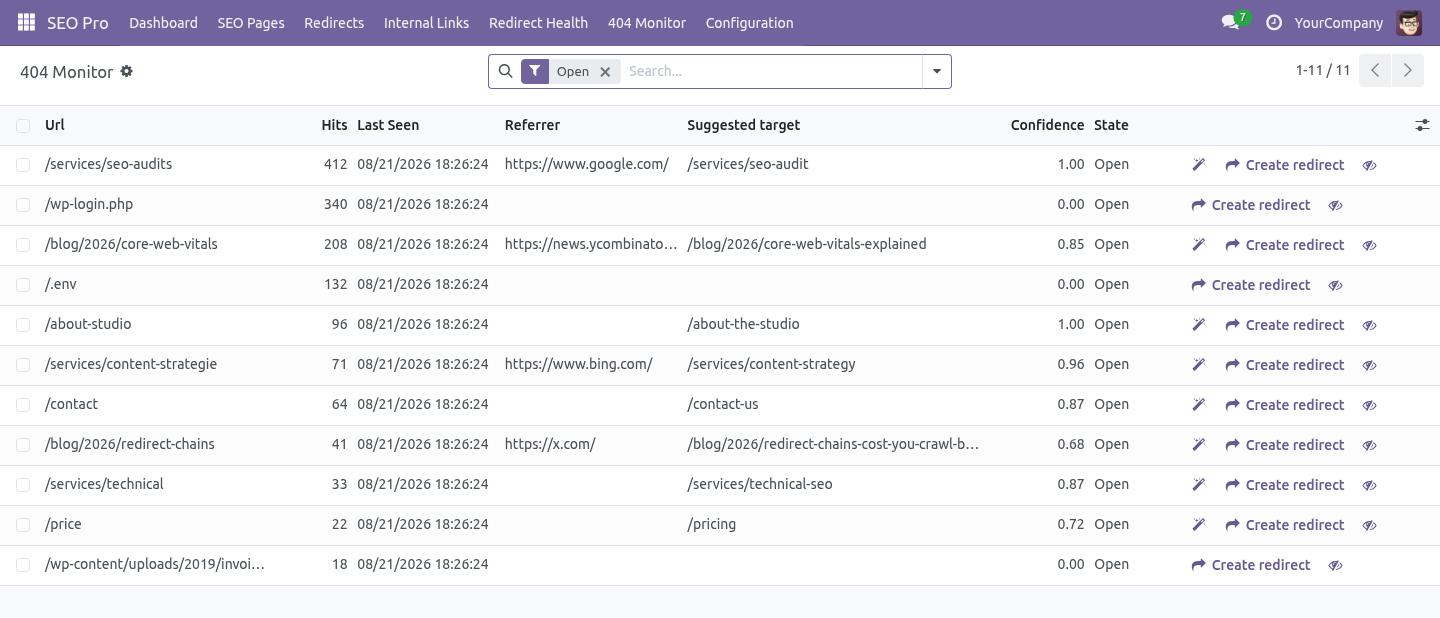This screenshot has height=618, width=1440.
Task: Open the Configuration menu
Action: (749, 22)
